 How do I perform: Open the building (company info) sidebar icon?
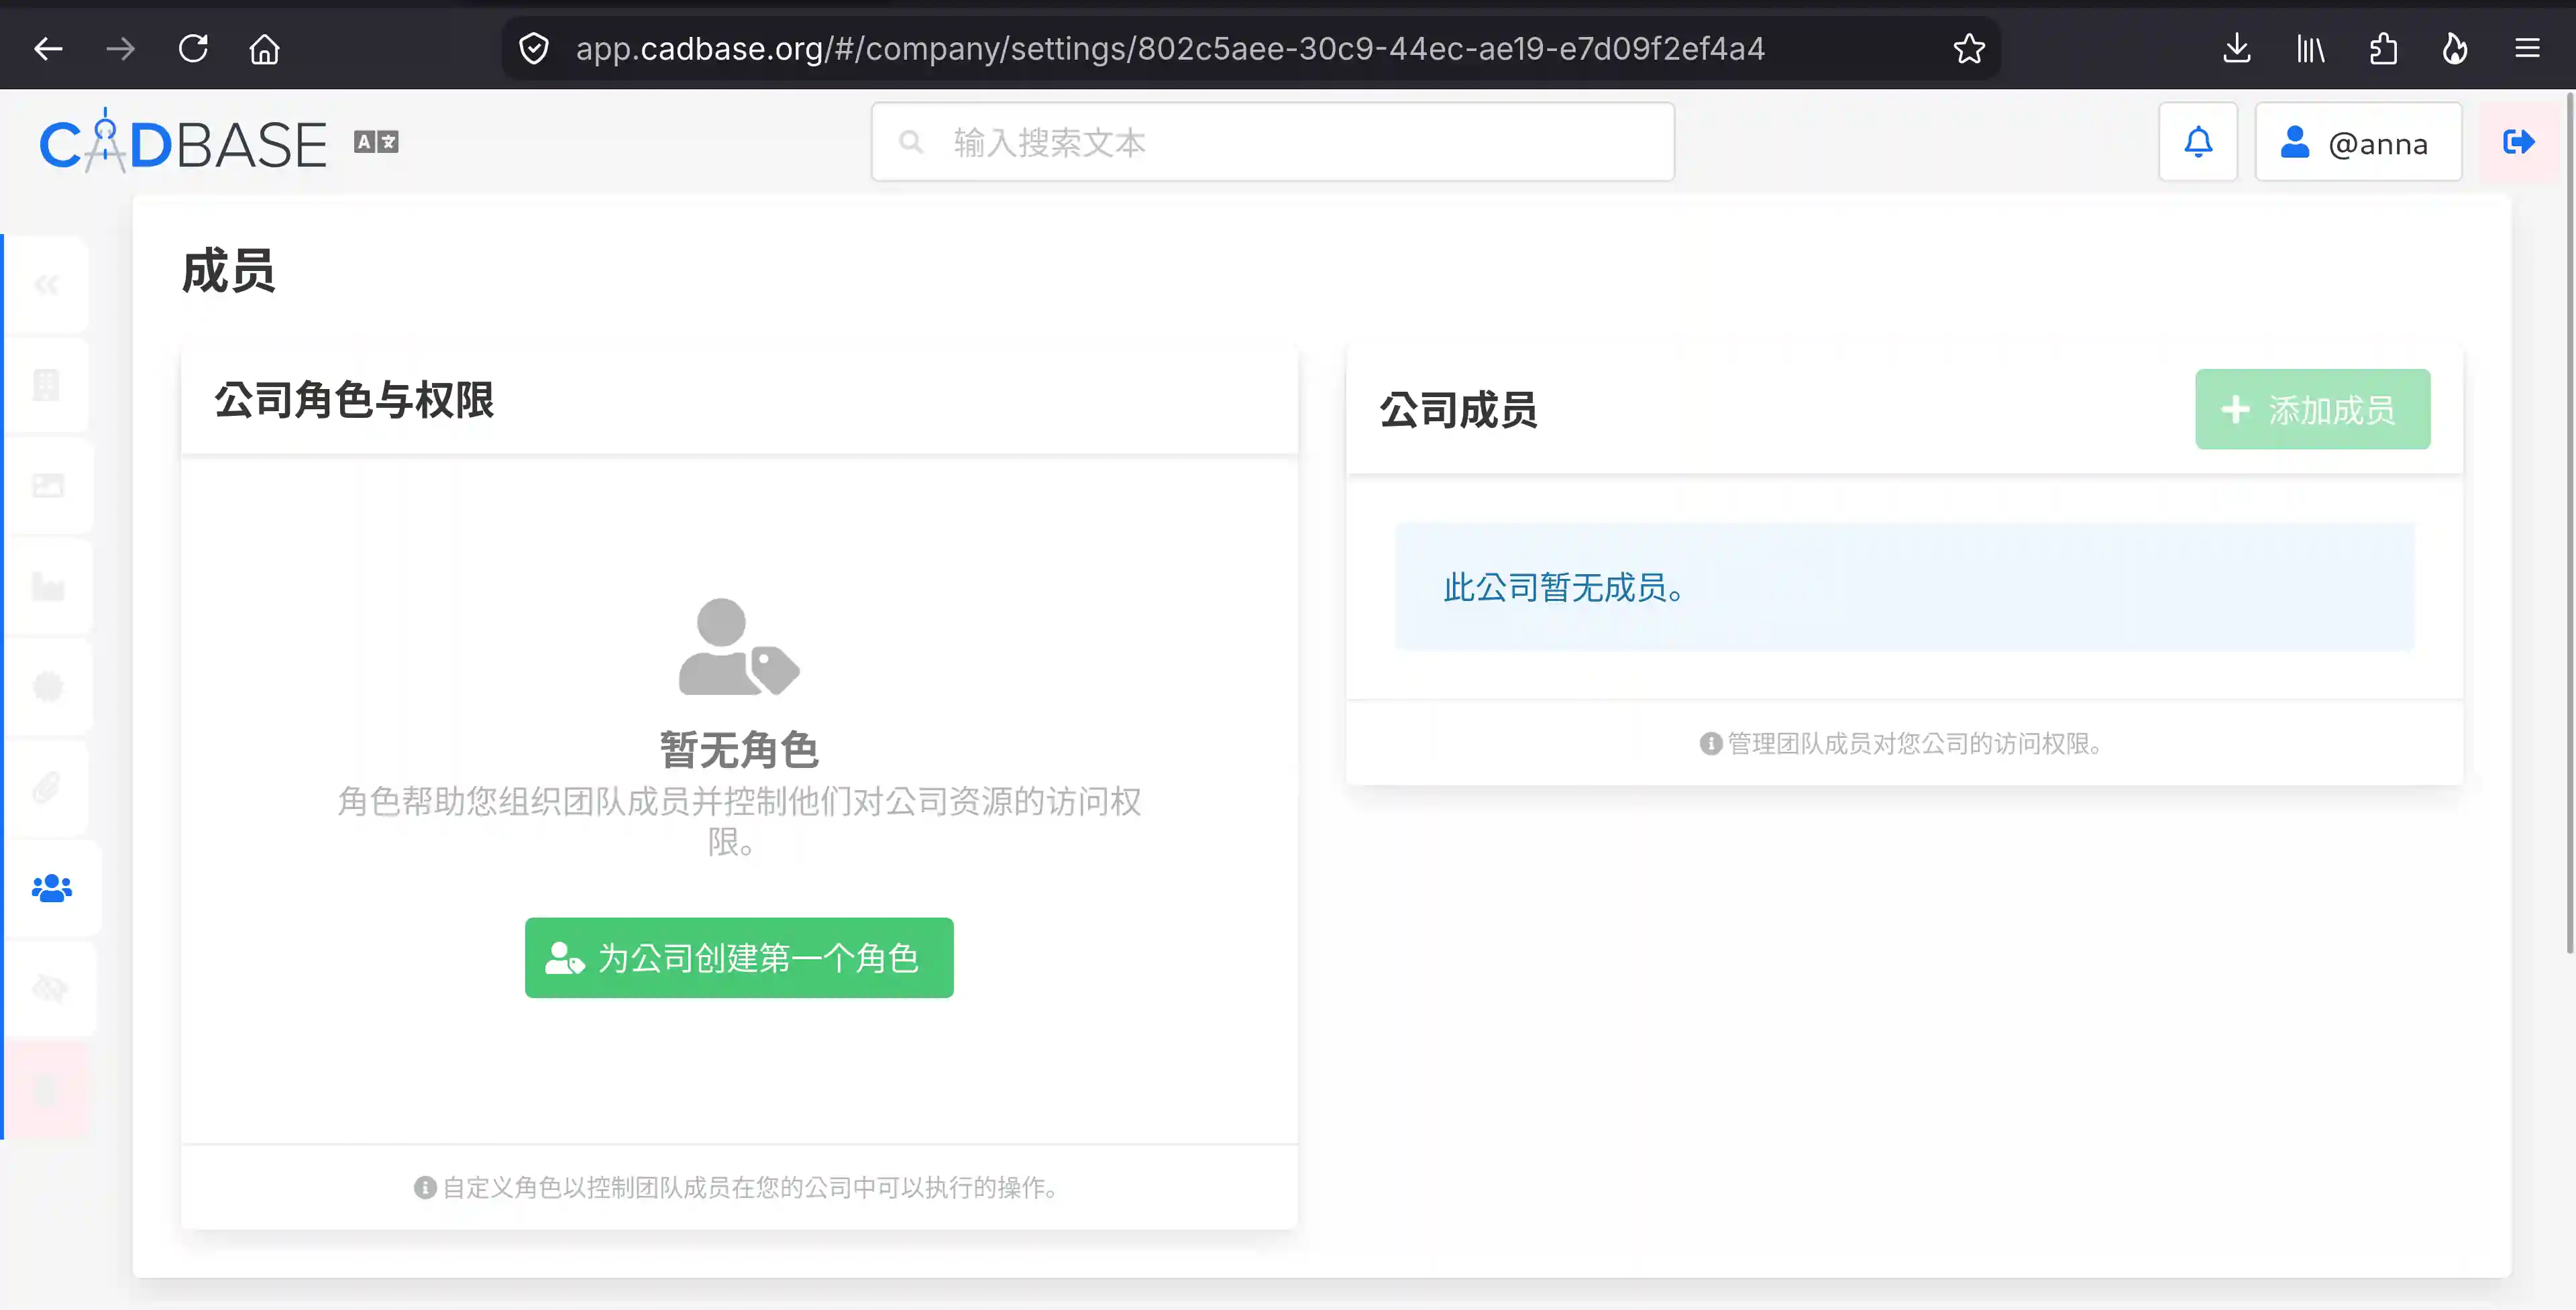[x=47, y=385]
